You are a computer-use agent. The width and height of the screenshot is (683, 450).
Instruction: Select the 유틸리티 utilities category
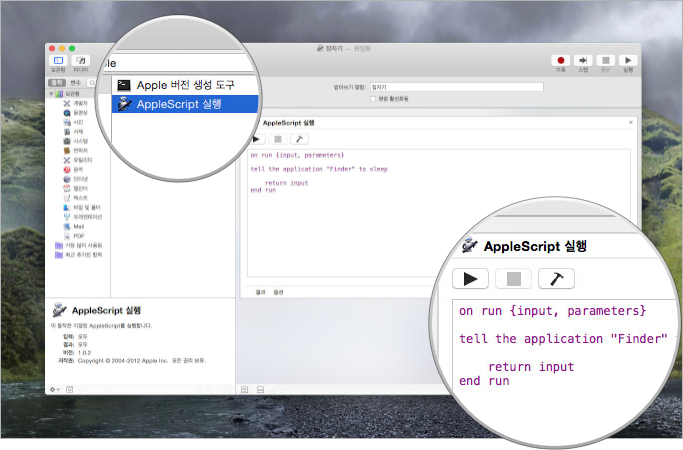[x=78, y=160]
